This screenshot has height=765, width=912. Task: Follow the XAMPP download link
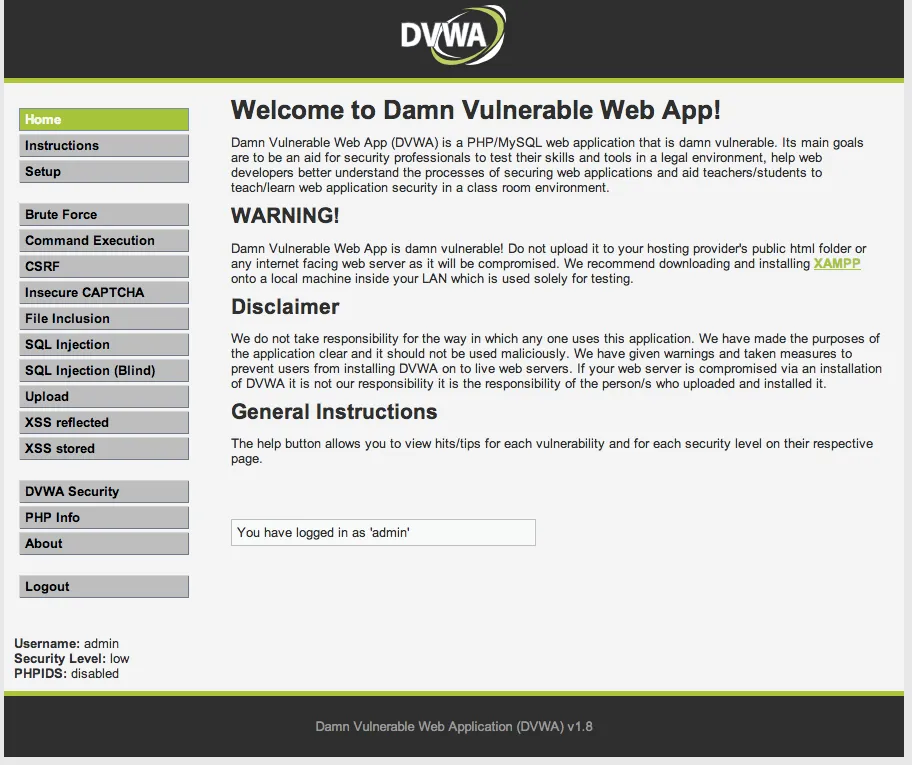click(x=837, y=263)
